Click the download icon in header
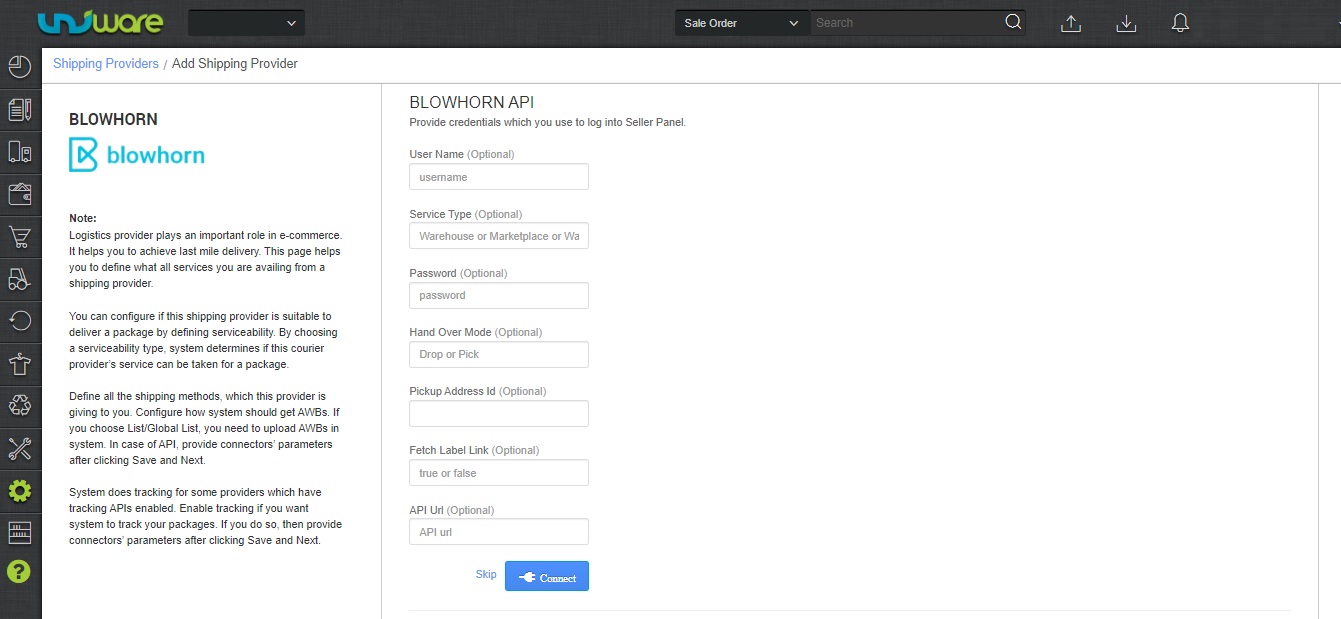The height and width of the screenshot is (619, 1341). point(1126,23)
